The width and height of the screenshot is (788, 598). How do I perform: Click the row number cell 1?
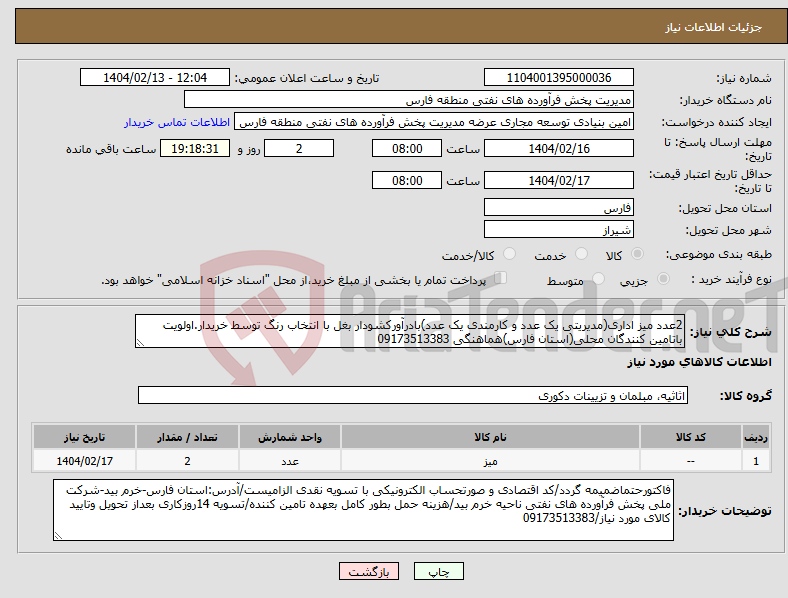(756, 461)
